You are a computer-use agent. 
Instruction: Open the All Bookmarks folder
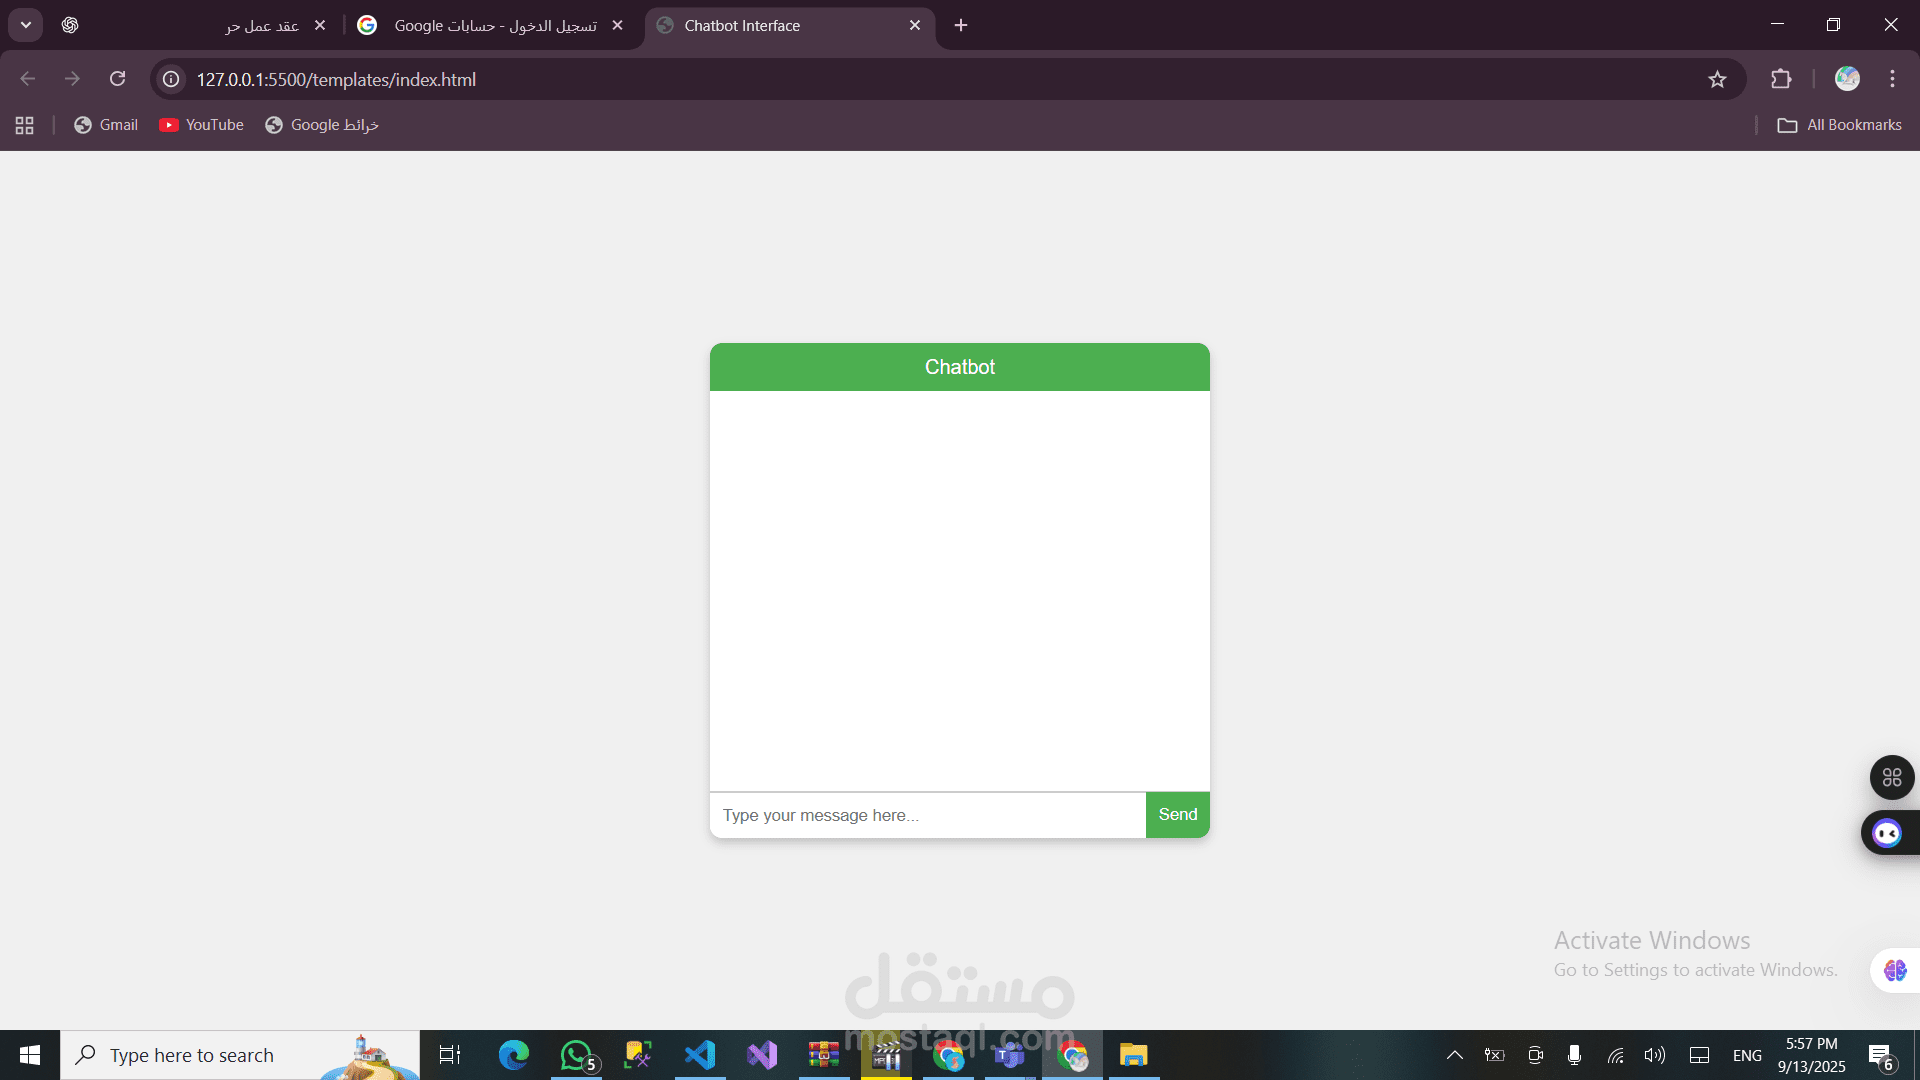[1840, 125]
